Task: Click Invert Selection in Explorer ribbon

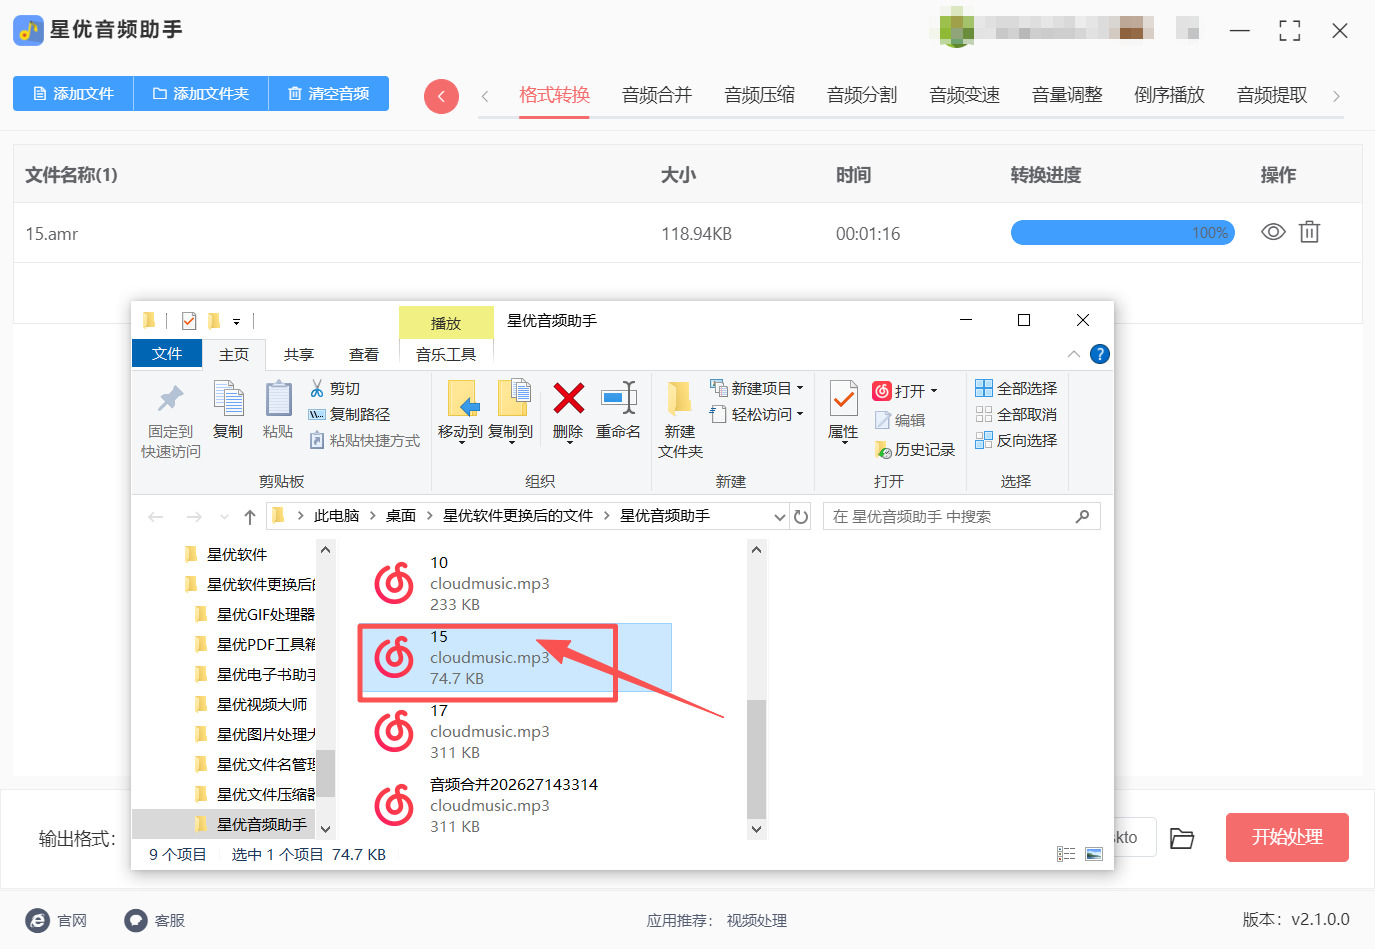Action: 1016,440
